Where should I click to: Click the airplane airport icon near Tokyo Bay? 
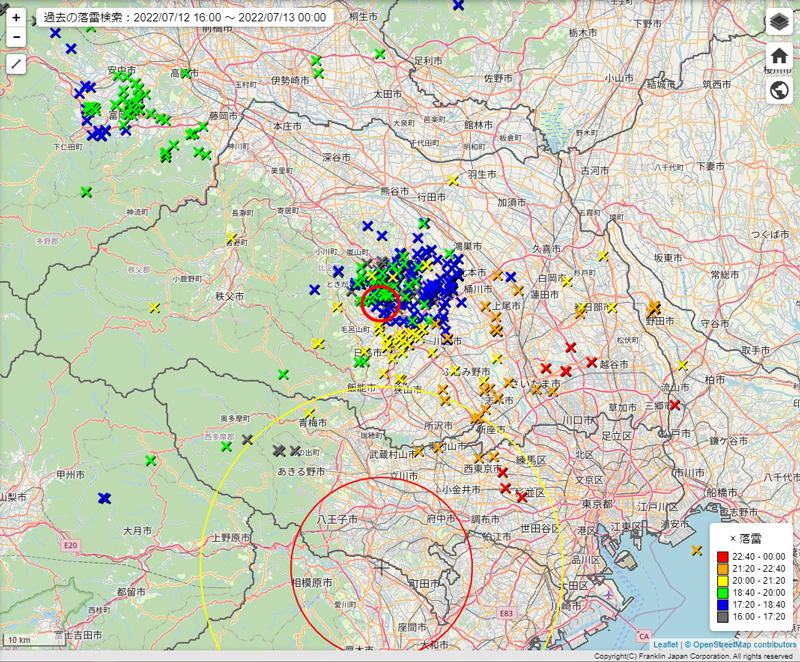click(x=609, y=595)
